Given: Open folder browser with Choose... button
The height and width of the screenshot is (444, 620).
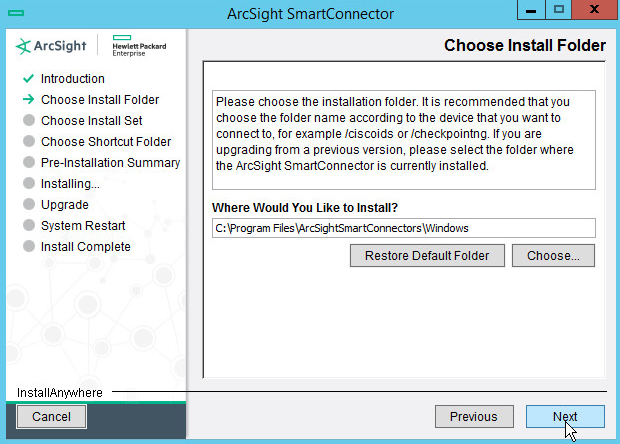Looking at the screenshot, I should (x=553, y=255).
